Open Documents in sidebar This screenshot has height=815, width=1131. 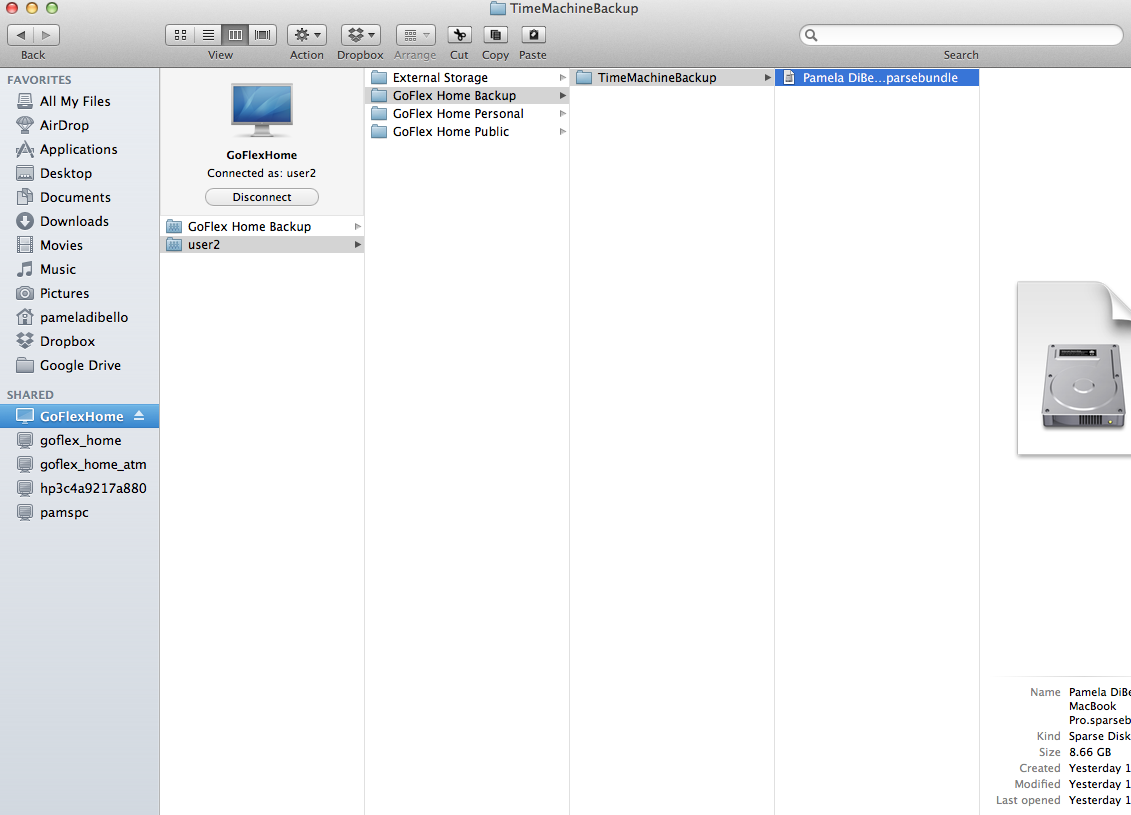(79, 197)
